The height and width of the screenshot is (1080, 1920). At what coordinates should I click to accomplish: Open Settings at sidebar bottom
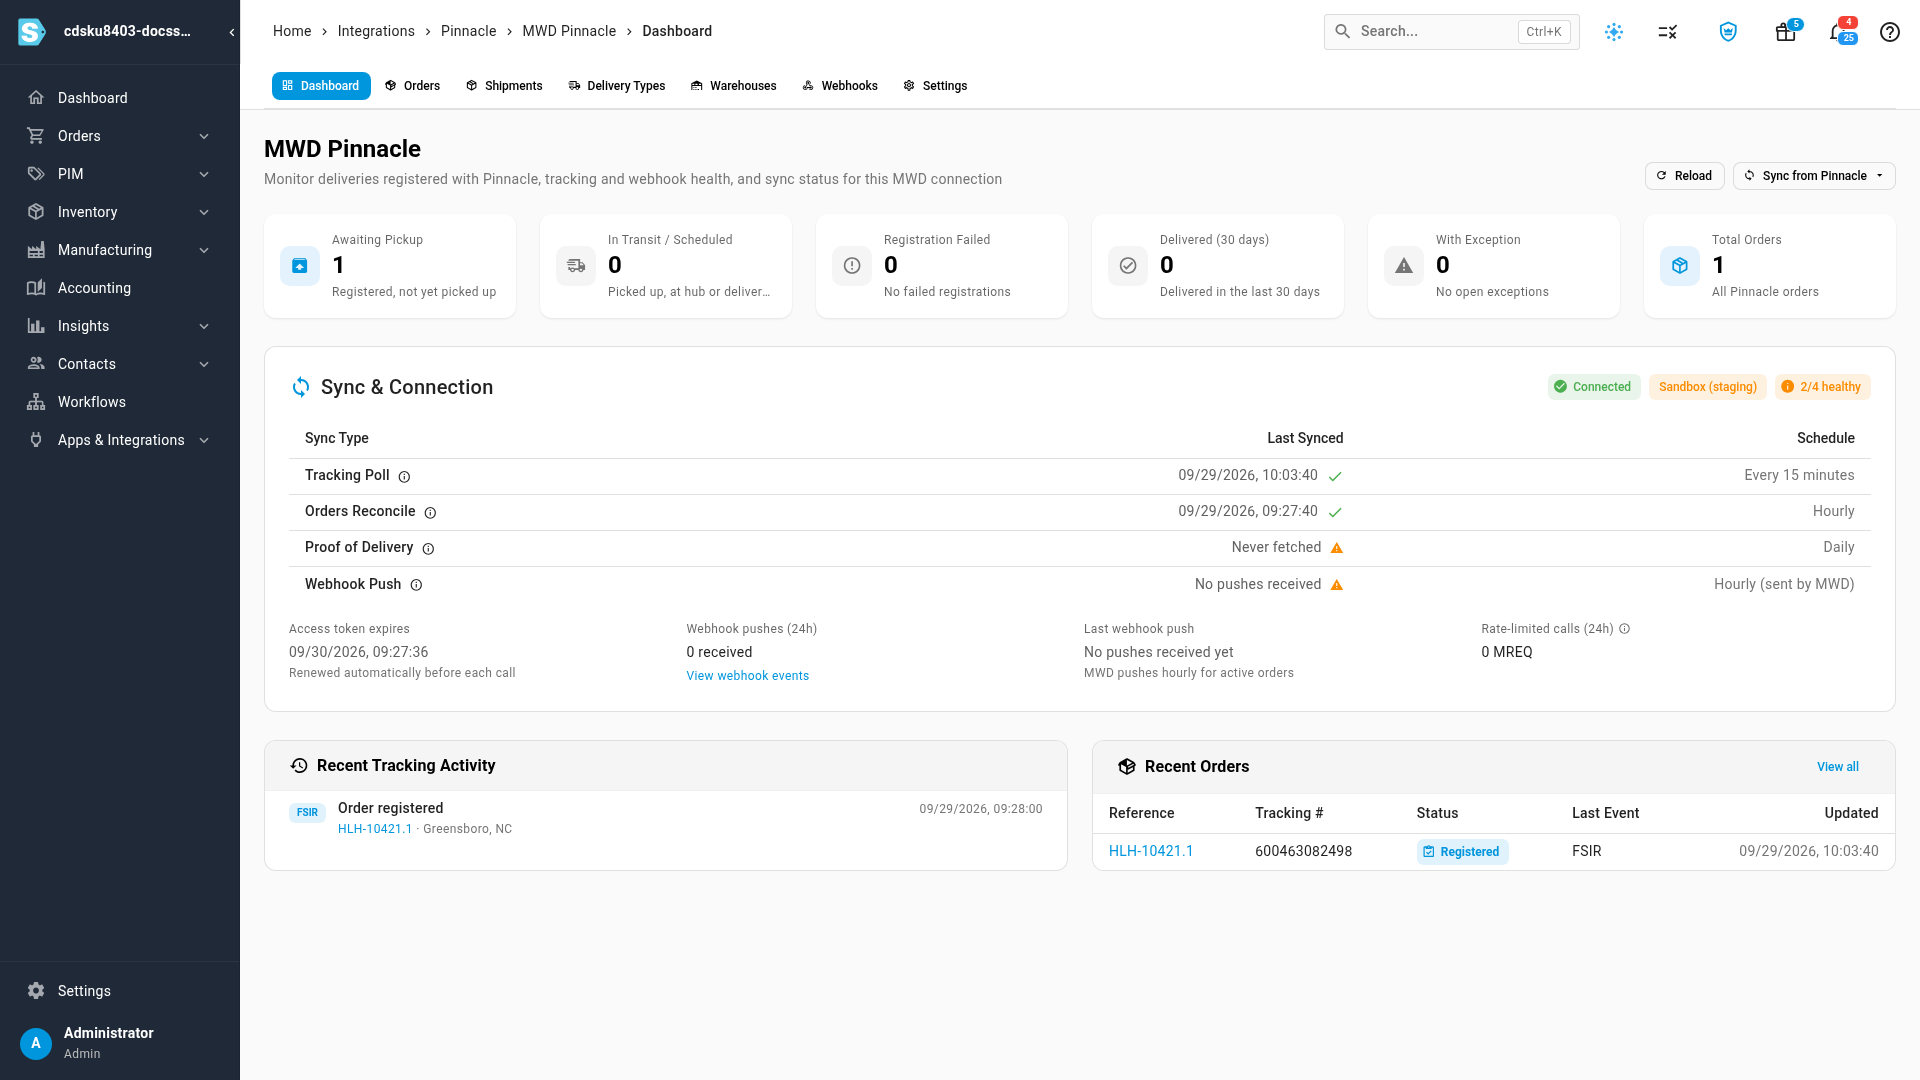tap(120, 991)
